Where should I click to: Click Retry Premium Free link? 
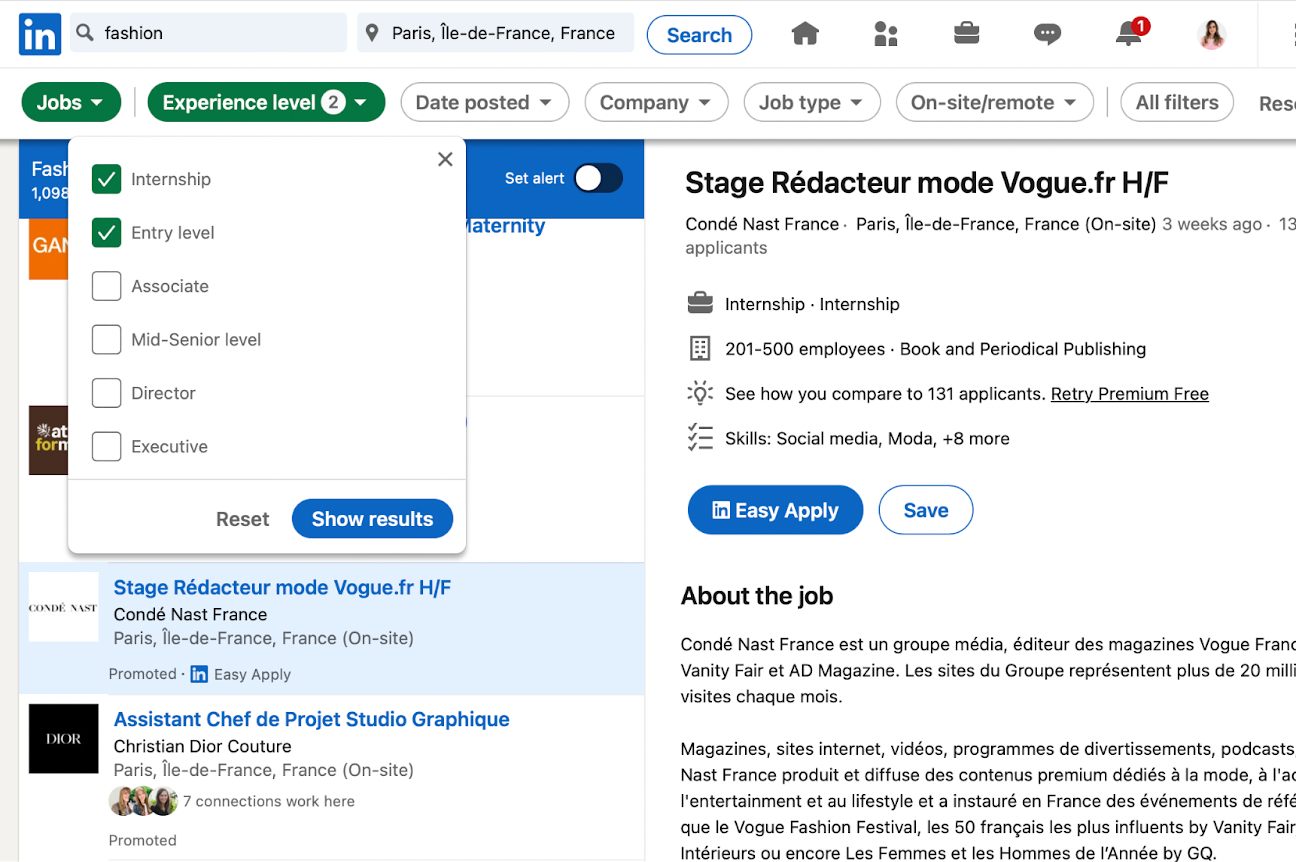[x=1130, y=394]
